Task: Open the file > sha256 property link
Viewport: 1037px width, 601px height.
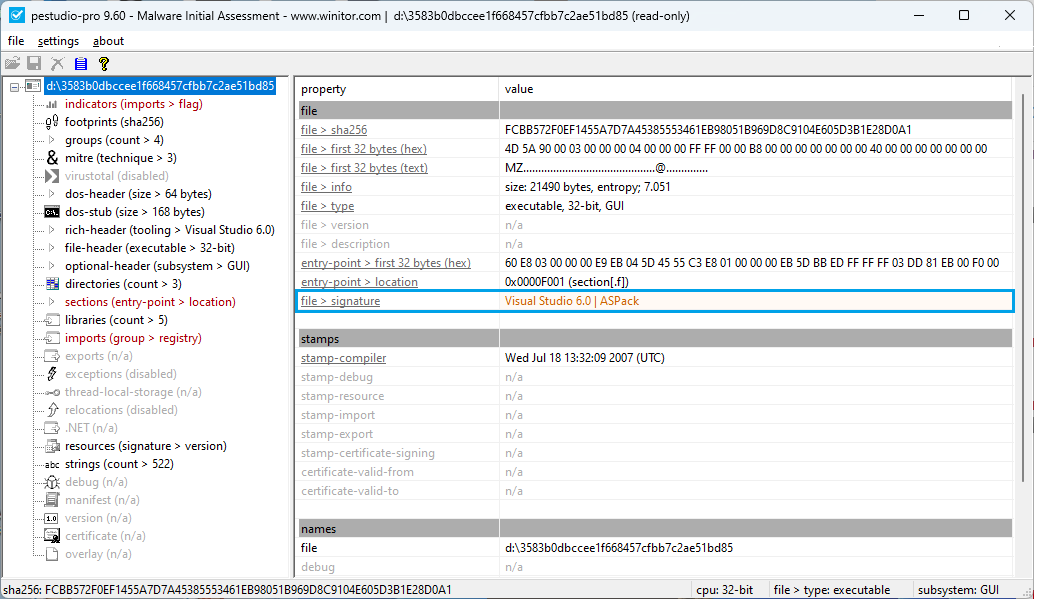Action: (334, 129)
